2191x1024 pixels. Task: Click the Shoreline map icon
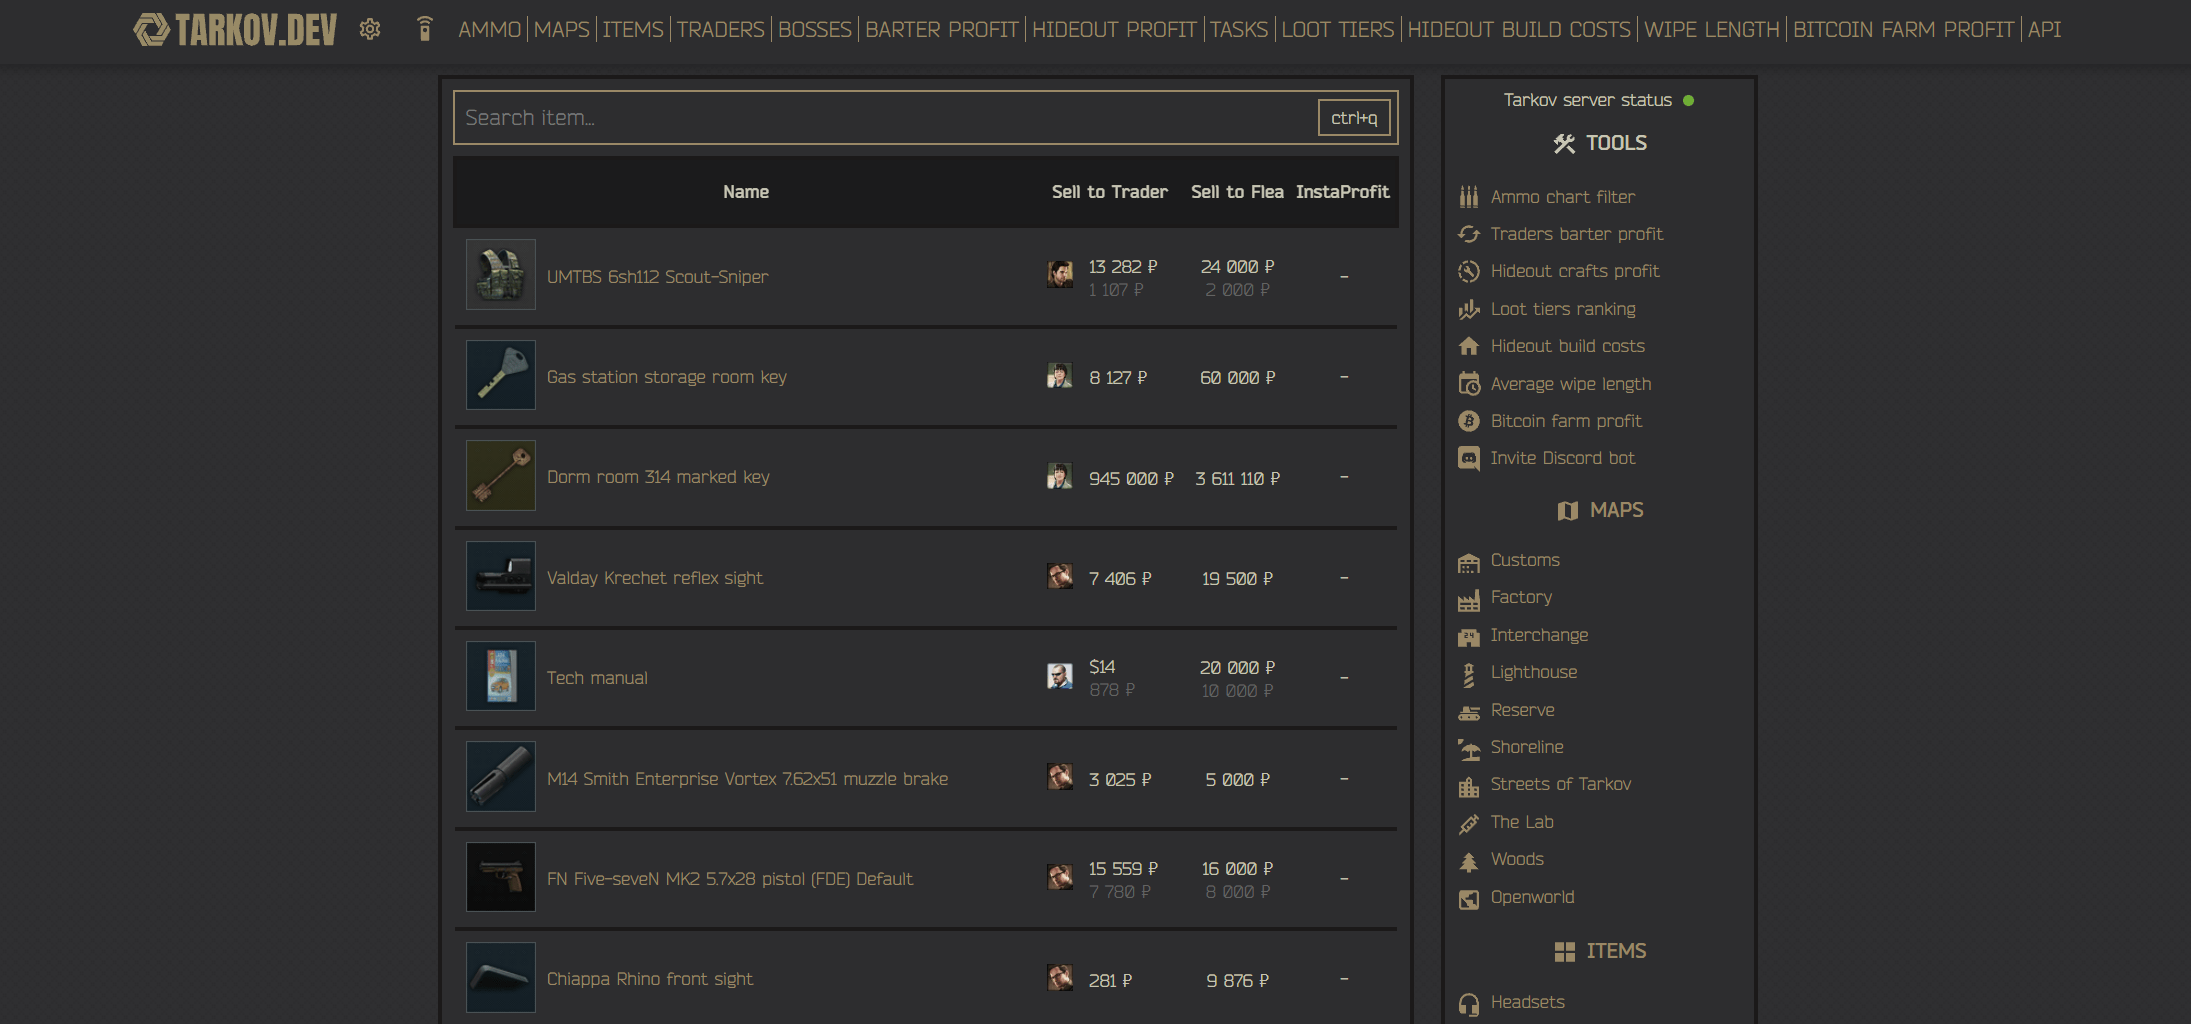pos(1468,749)
